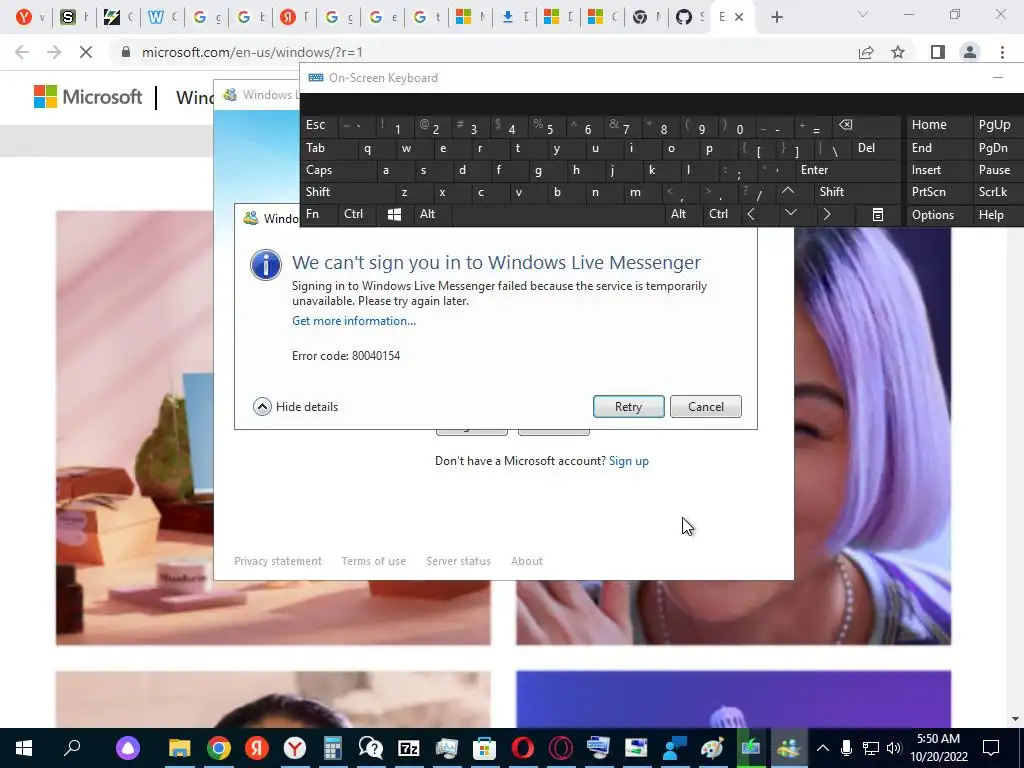Image resolution: width=1024 pixels, height=768 pixels.
Task: Stop page loading in Chrome toolbar
Action: (86, 52)
